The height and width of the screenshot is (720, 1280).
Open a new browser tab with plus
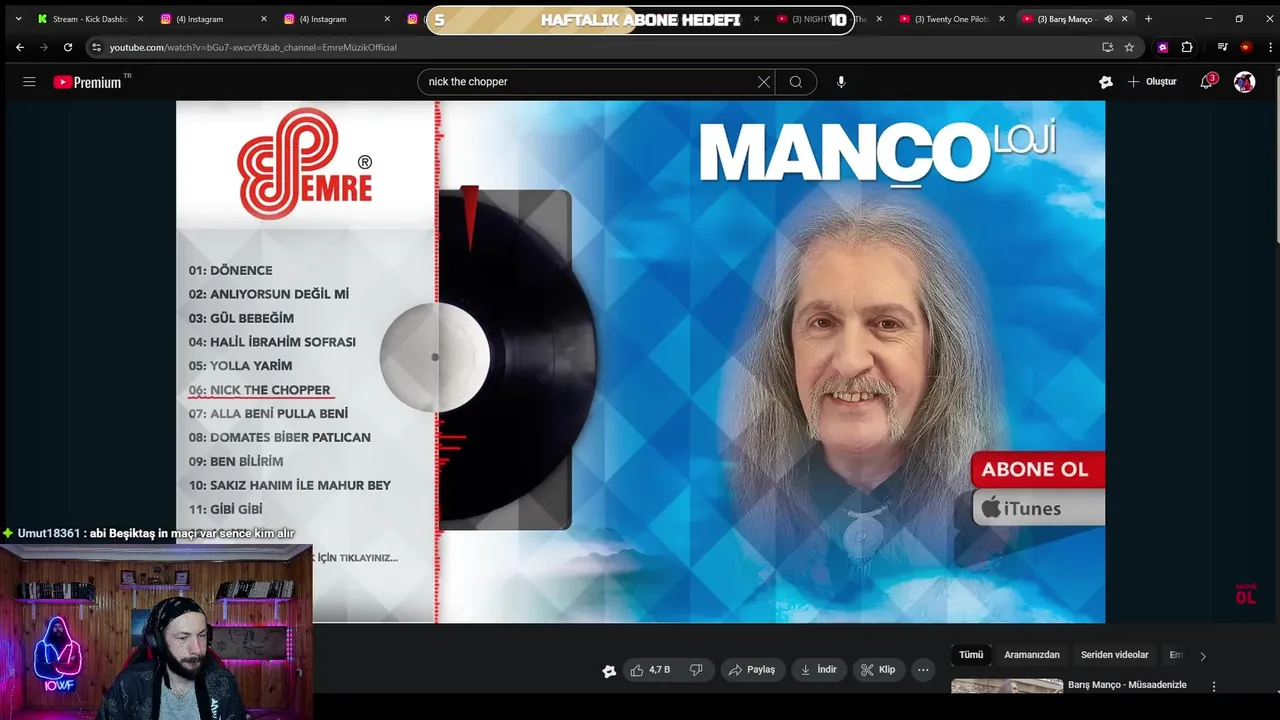coord(1148,19)
